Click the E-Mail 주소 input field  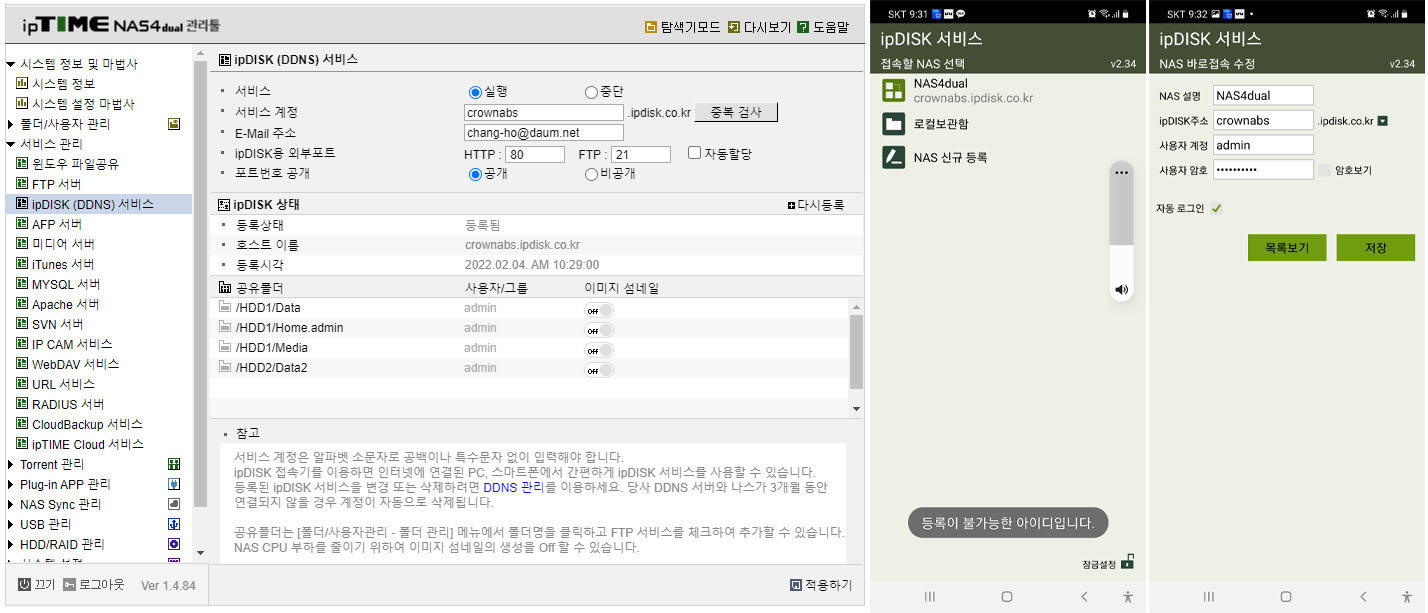pyautogui.click(x=544, y=133)
